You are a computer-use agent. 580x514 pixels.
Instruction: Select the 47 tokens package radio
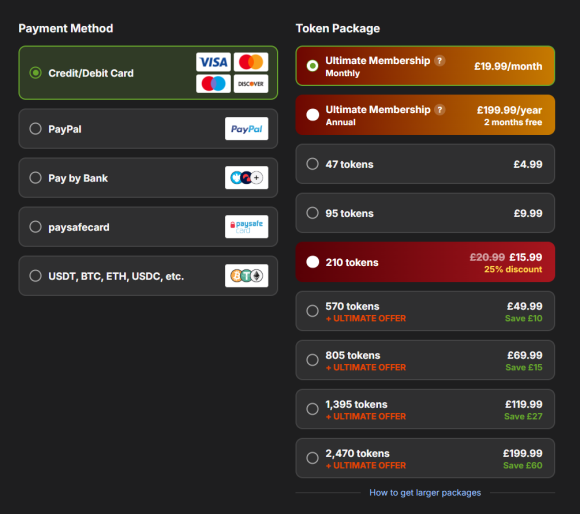click(x=313, y=164)
